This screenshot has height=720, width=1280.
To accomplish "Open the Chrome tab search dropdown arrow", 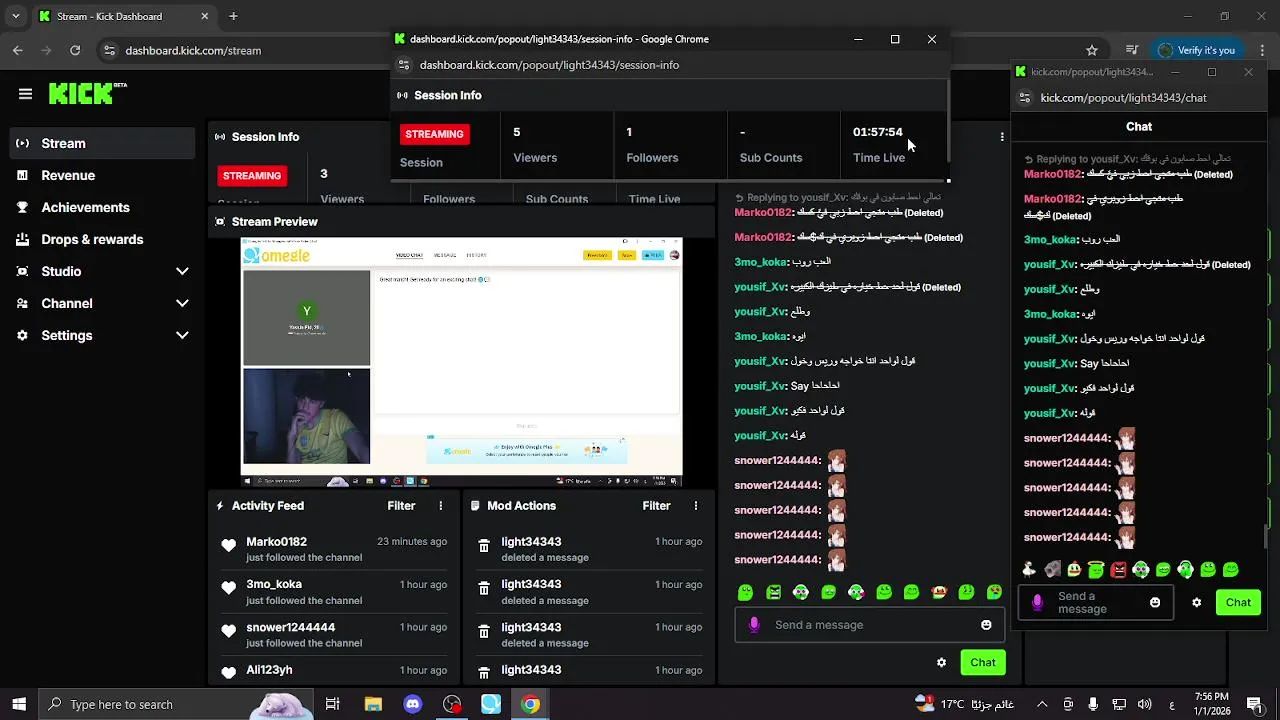I will (15, 16).
